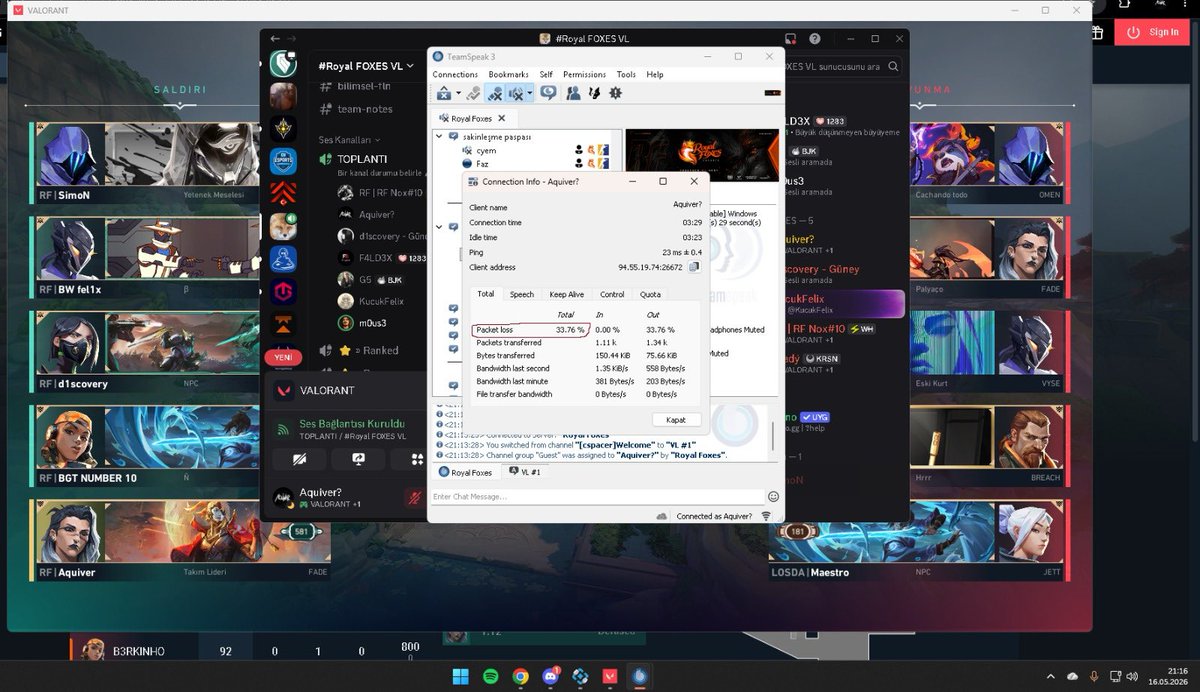Switch to Speech tab in Connection Info

point(522,294)
